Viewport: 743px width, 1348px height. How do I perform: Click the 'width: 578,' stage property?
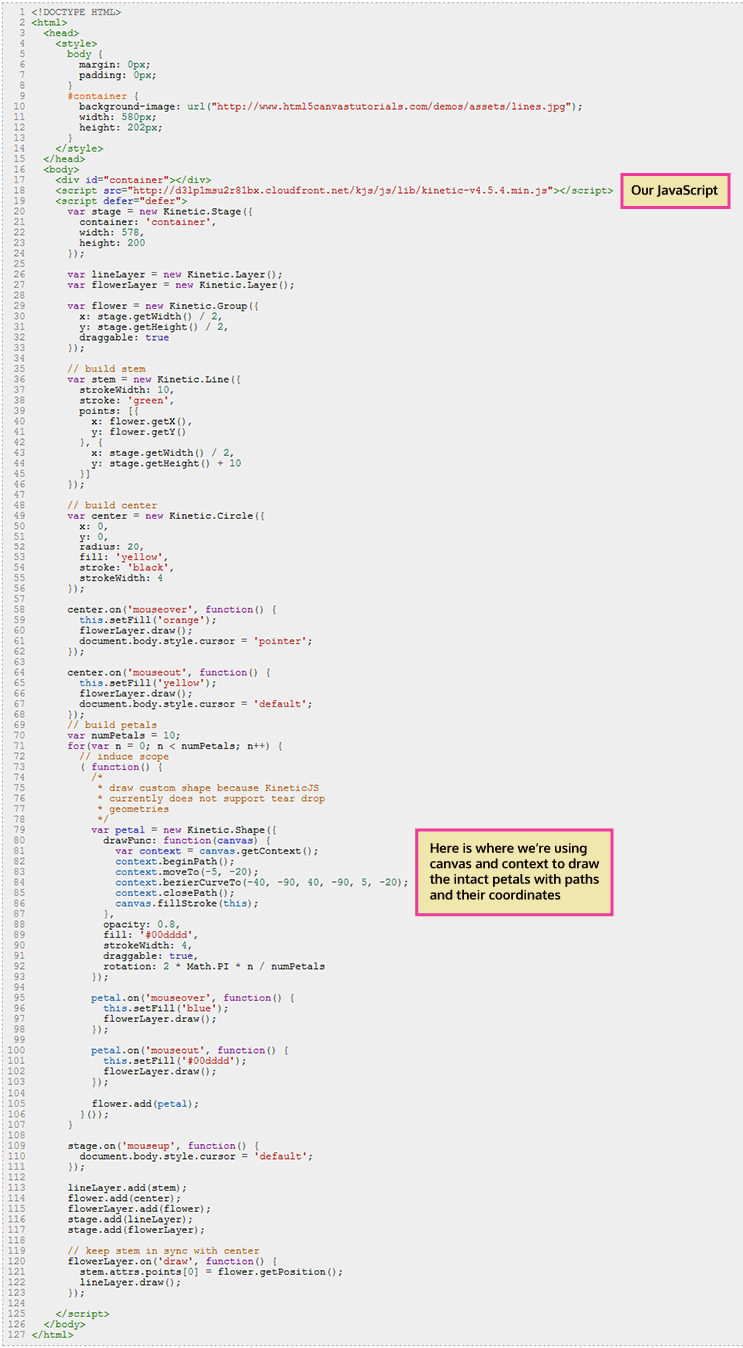113,232
